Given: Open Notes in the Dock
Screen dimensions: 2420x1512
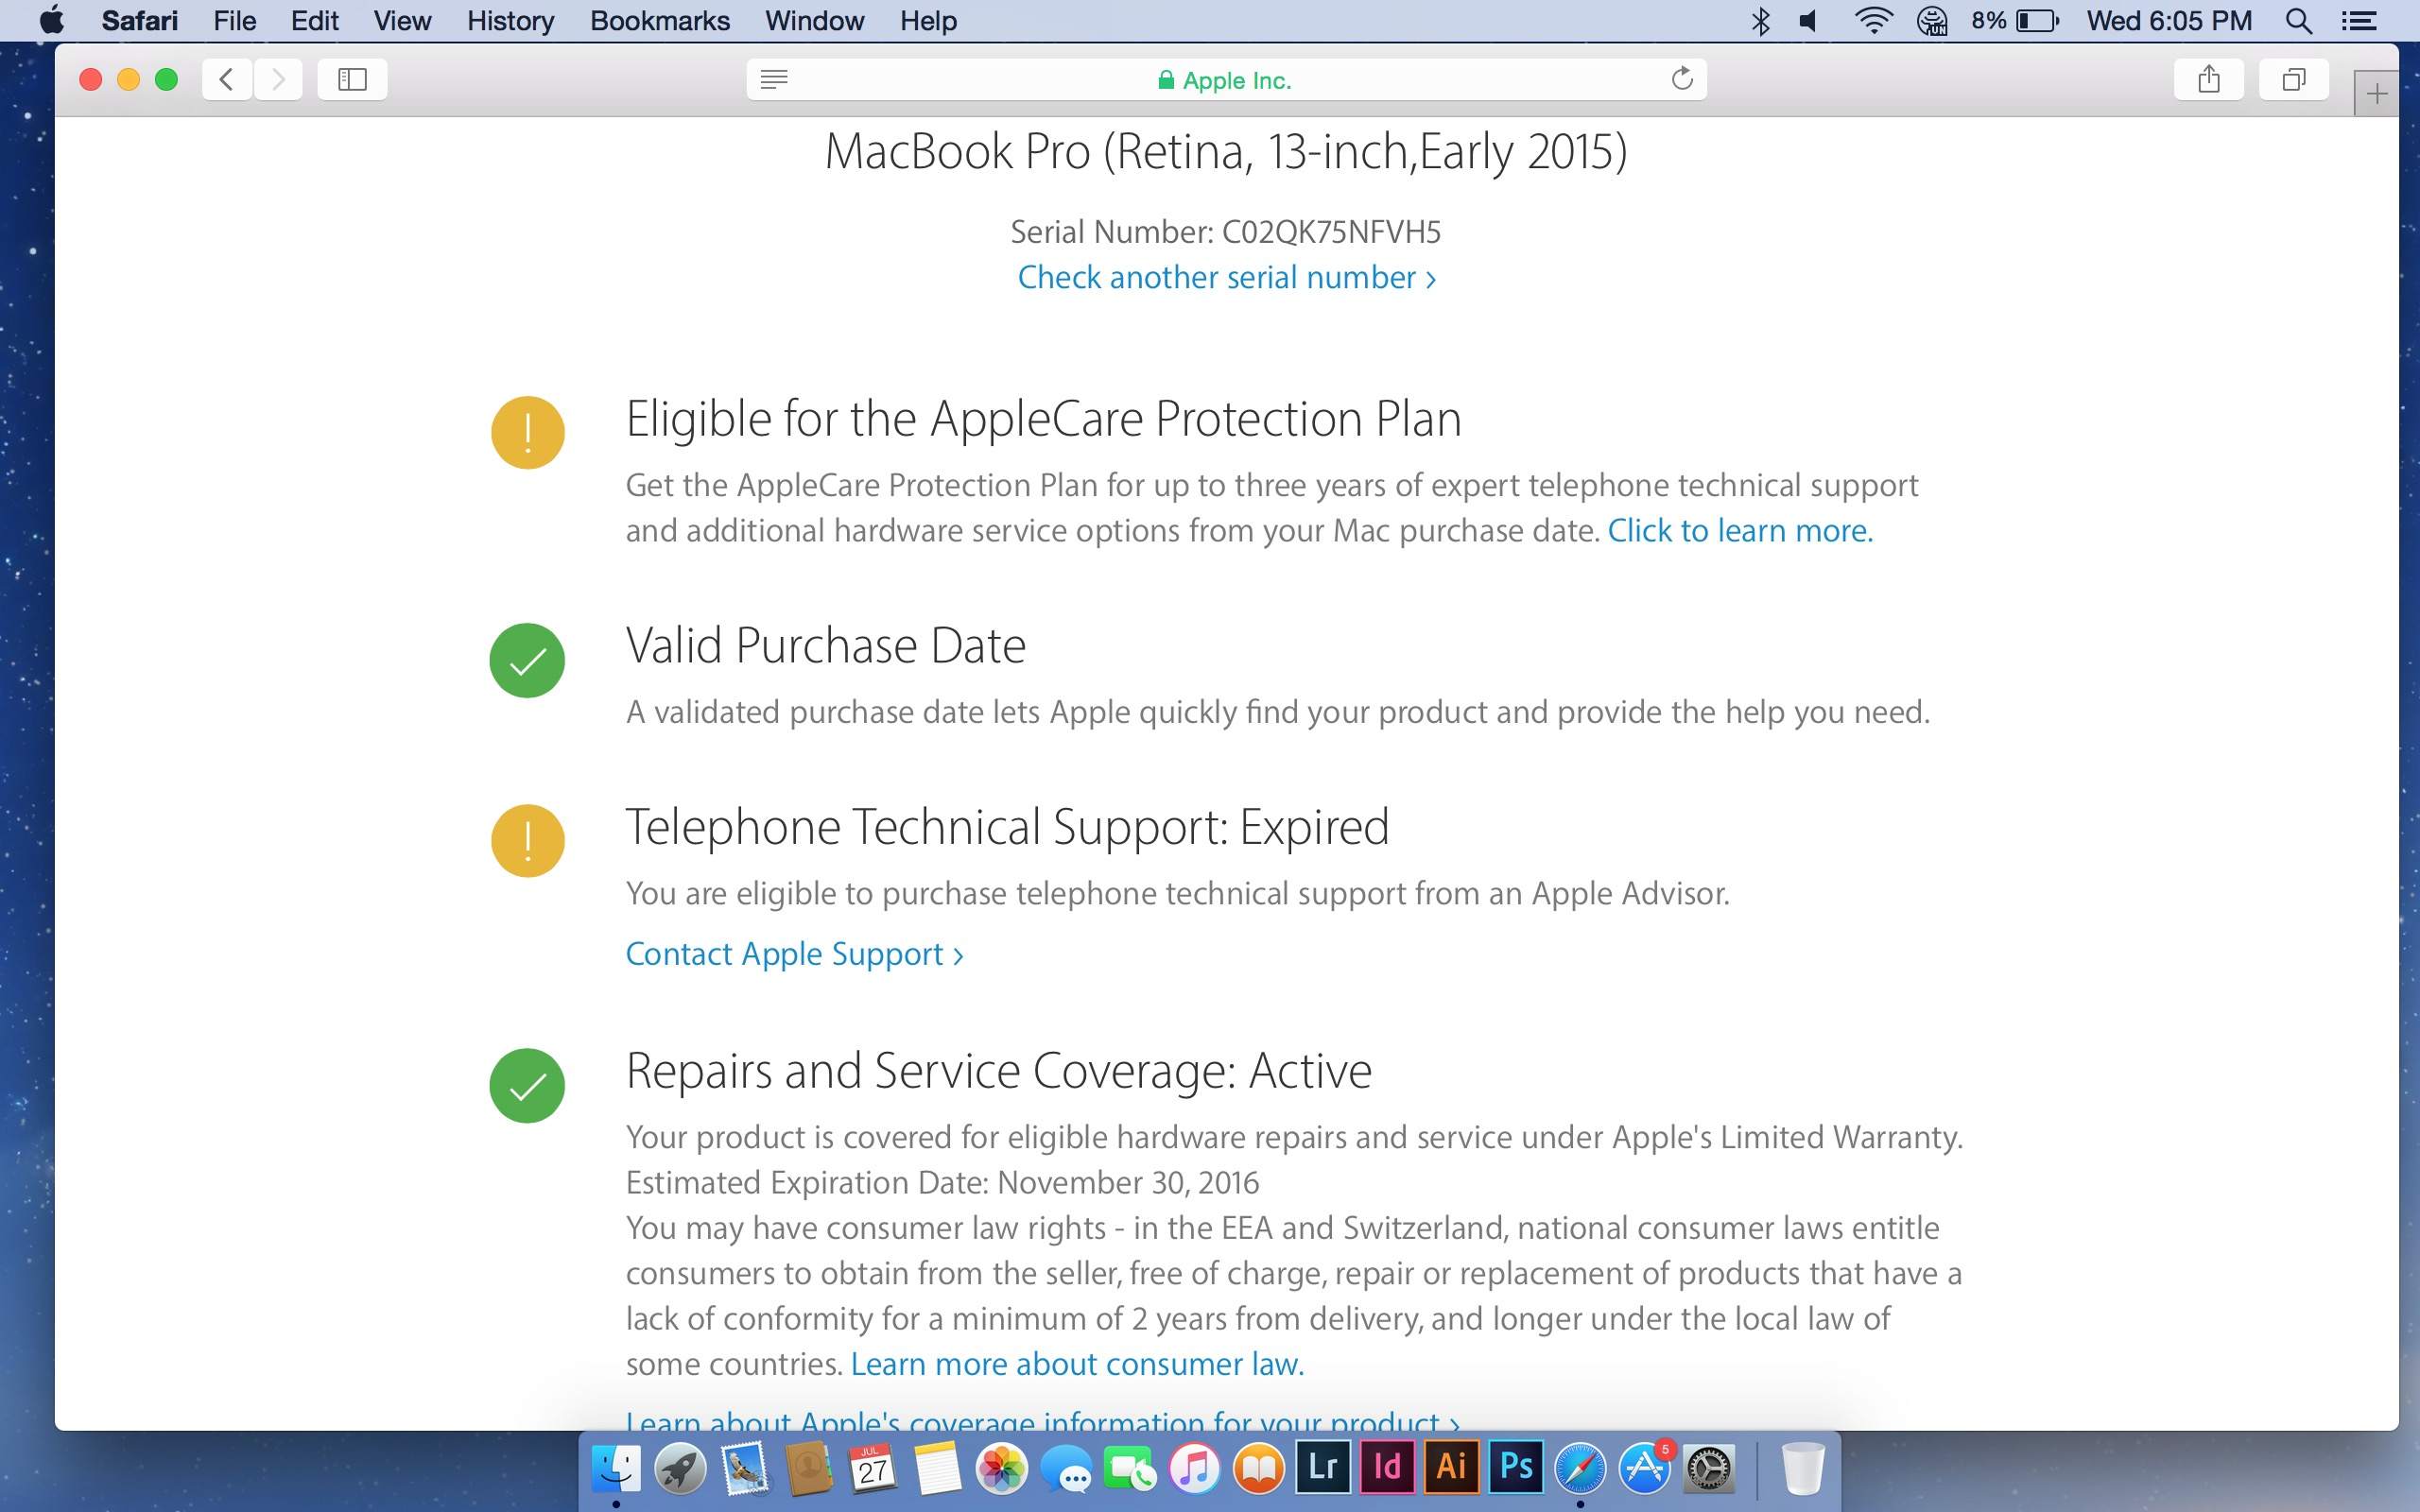Looking at the screenshot, I should [937, 1467].
